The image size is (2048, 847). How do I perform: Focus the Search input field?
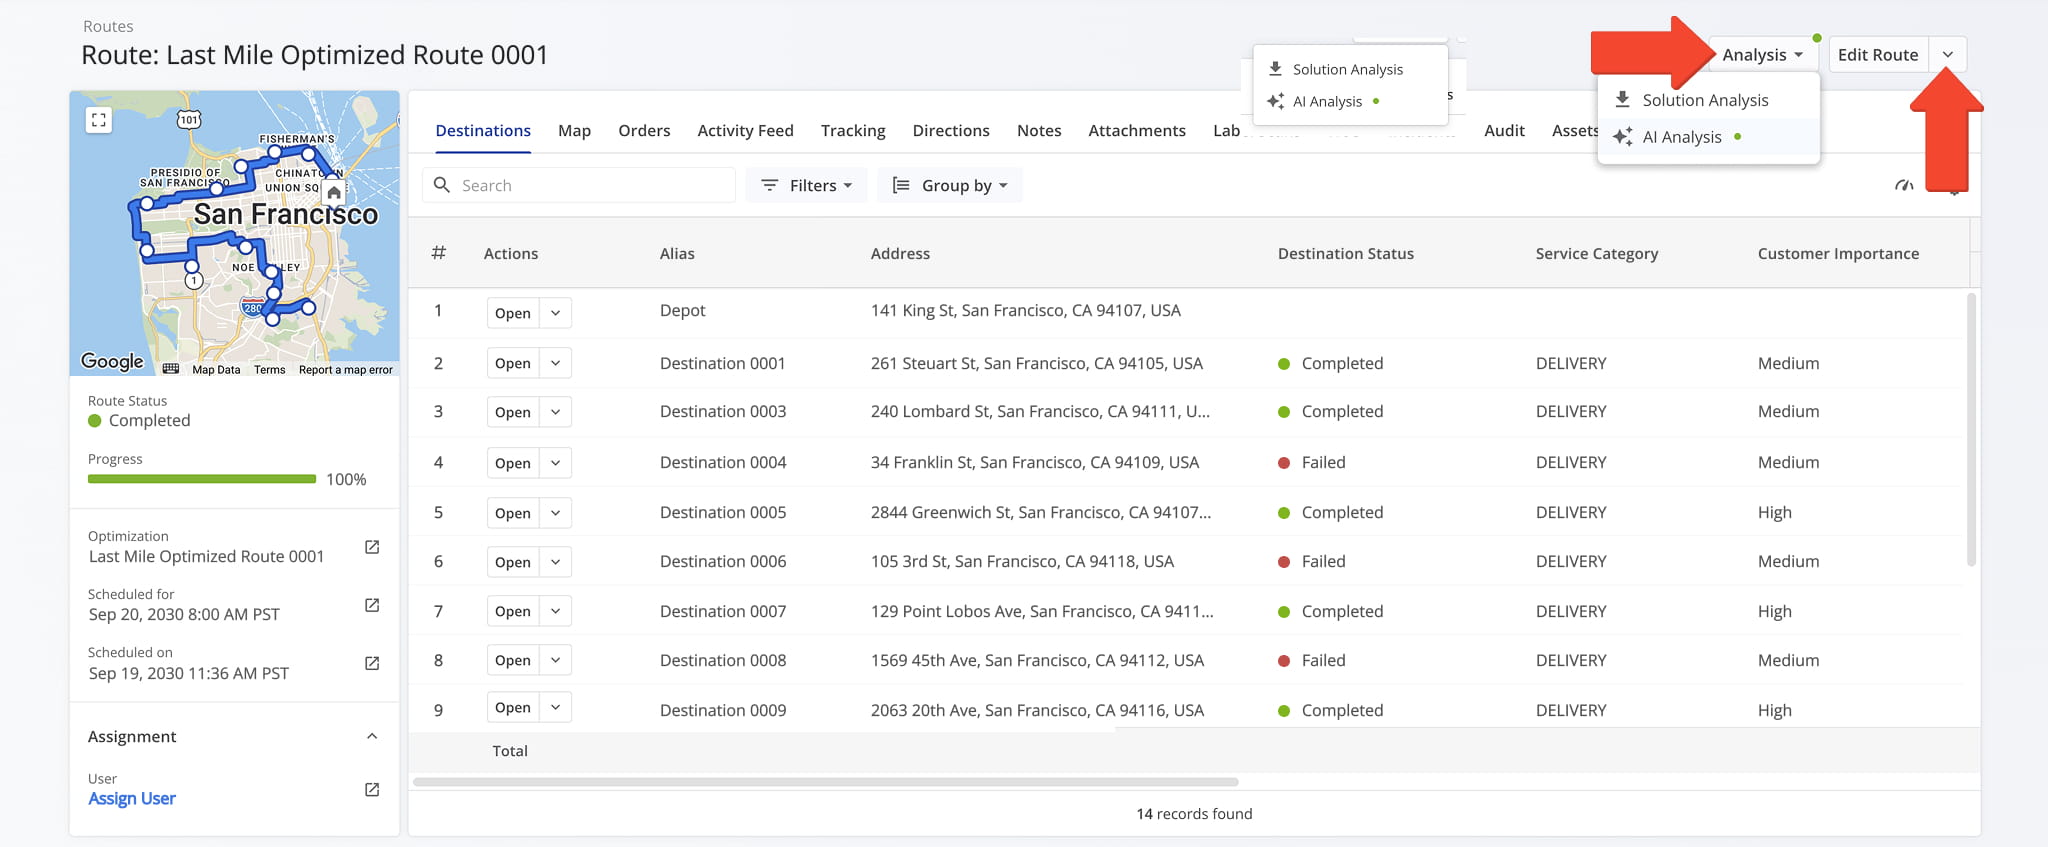point(579,185)
